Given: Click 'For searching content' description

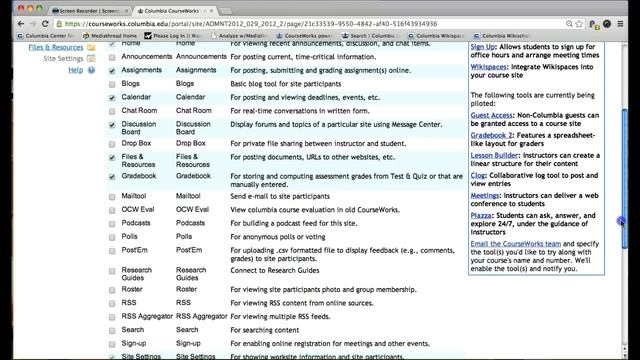Looking at the screenshot, I should point(264,330).
